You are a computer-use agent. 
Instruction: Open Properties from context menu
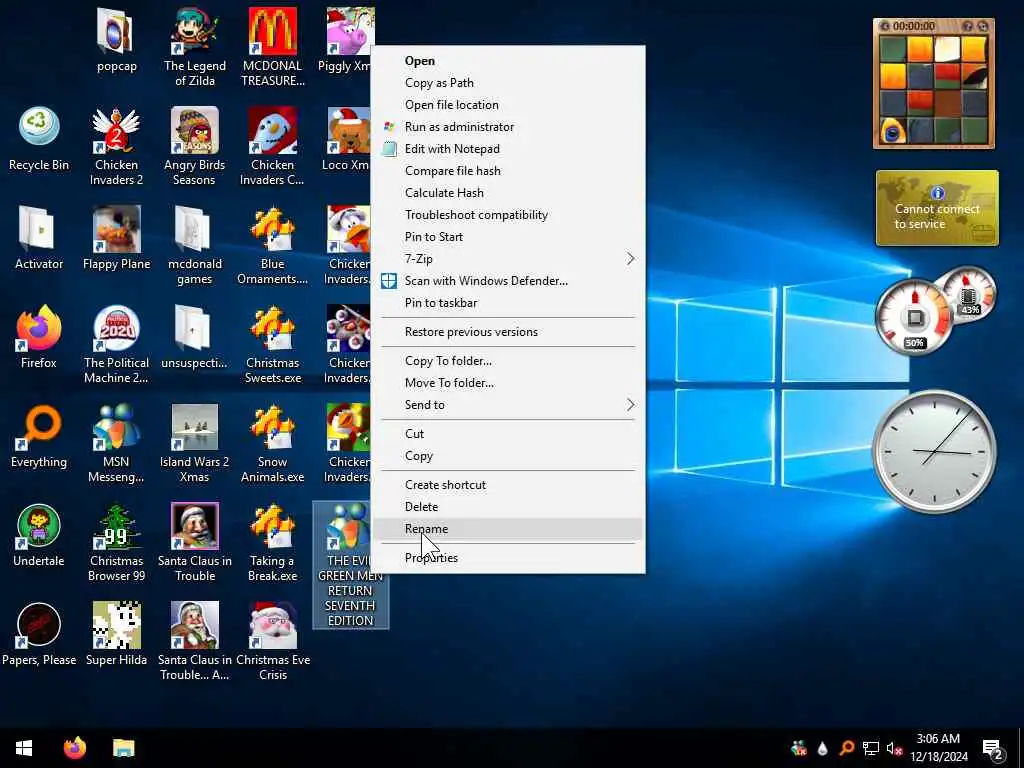508,558
